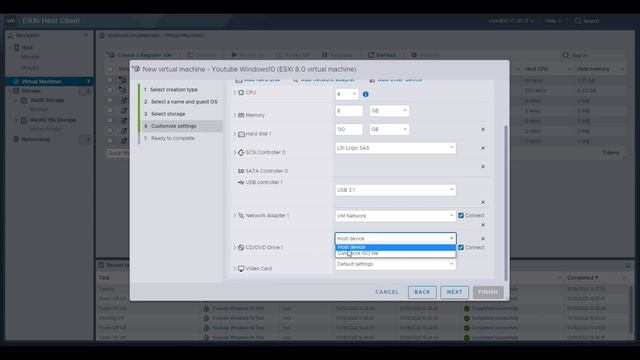
Task: Open the USB 3.1 controller dropdown
Action: click(396, 190)
